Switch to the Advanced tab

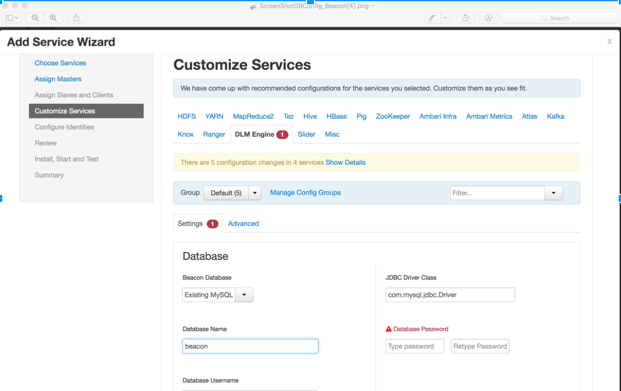coord(243,223)
